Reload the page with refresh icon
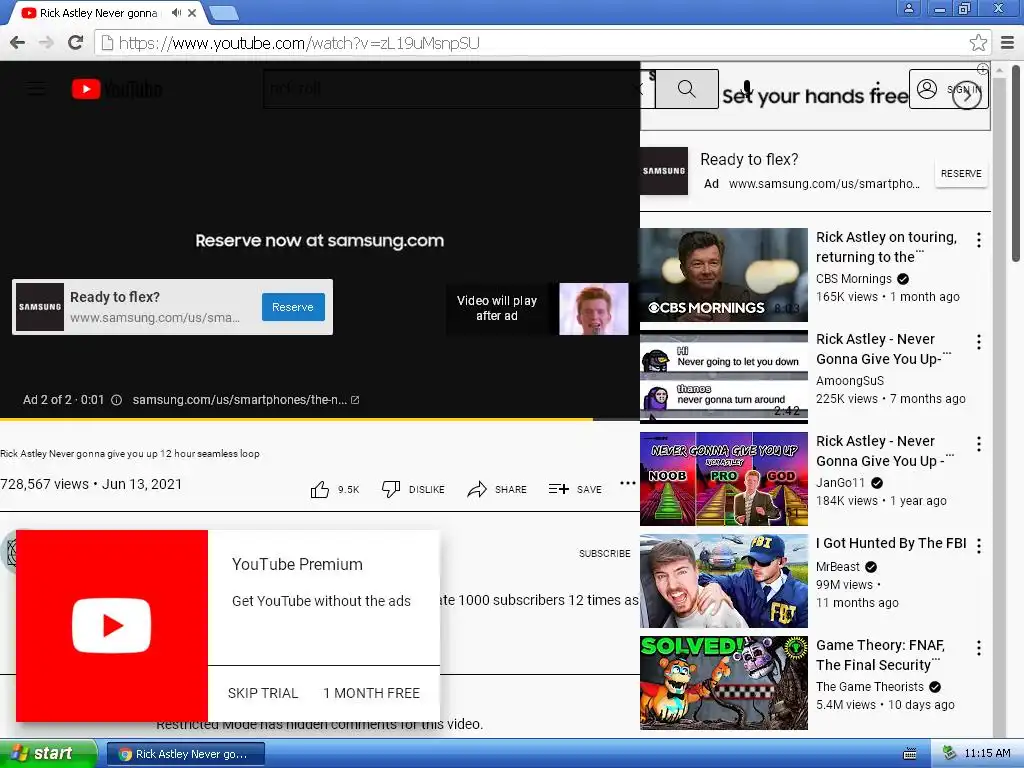This screenshot has height=768, width=1024. [x=76, y=42]
